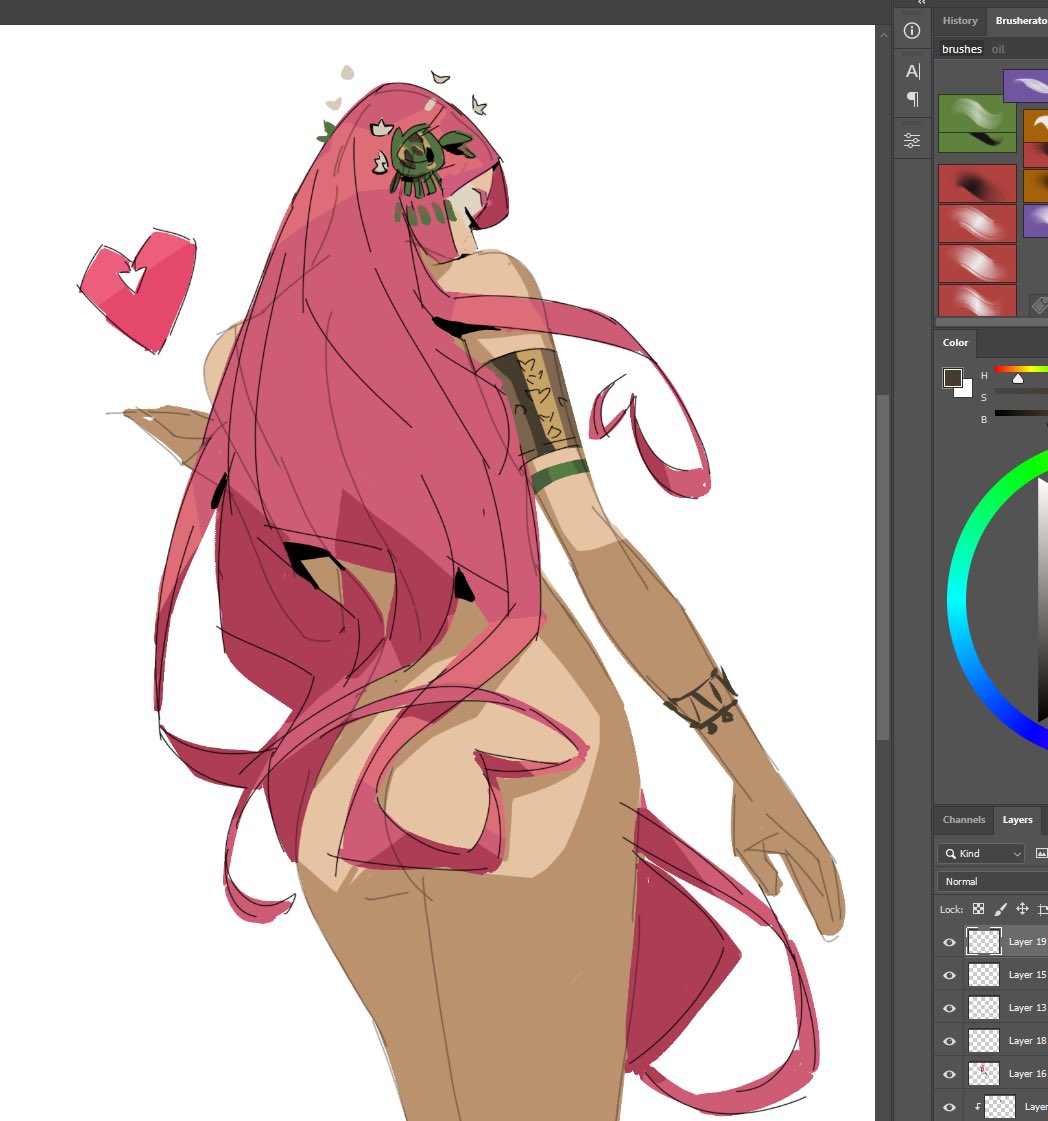The width and height of the screenshot is (1048, 1121).
Task: Click the Layer 16 name text
Action: point(1027,1073)
